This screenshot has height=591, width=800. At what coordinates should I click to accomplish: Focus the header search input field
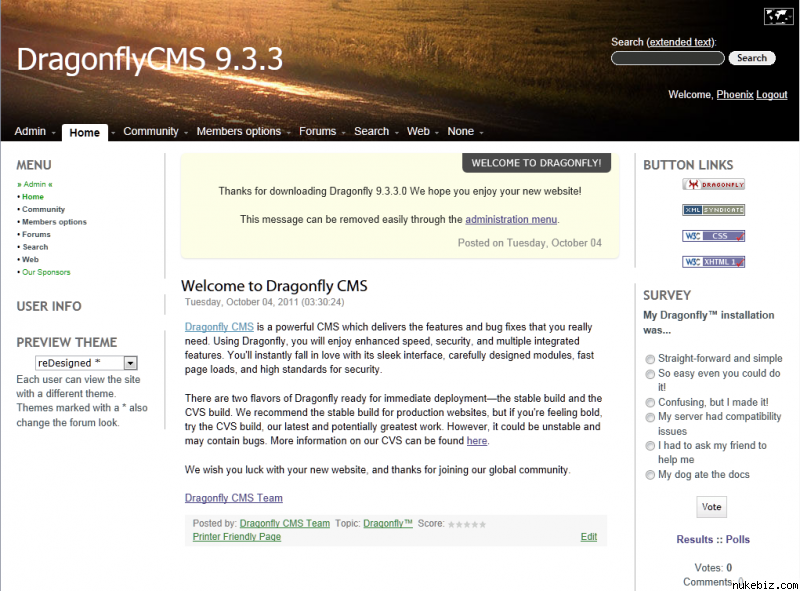[x=667, y=58]
